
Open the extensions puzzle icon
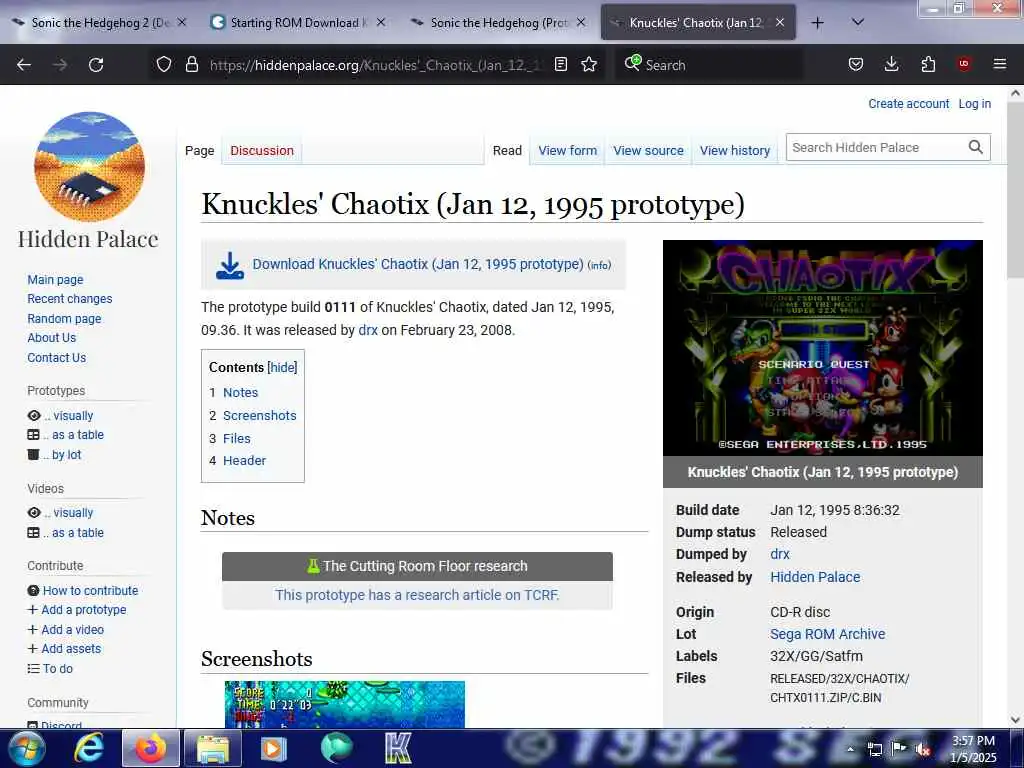click(x=928, y=64)
